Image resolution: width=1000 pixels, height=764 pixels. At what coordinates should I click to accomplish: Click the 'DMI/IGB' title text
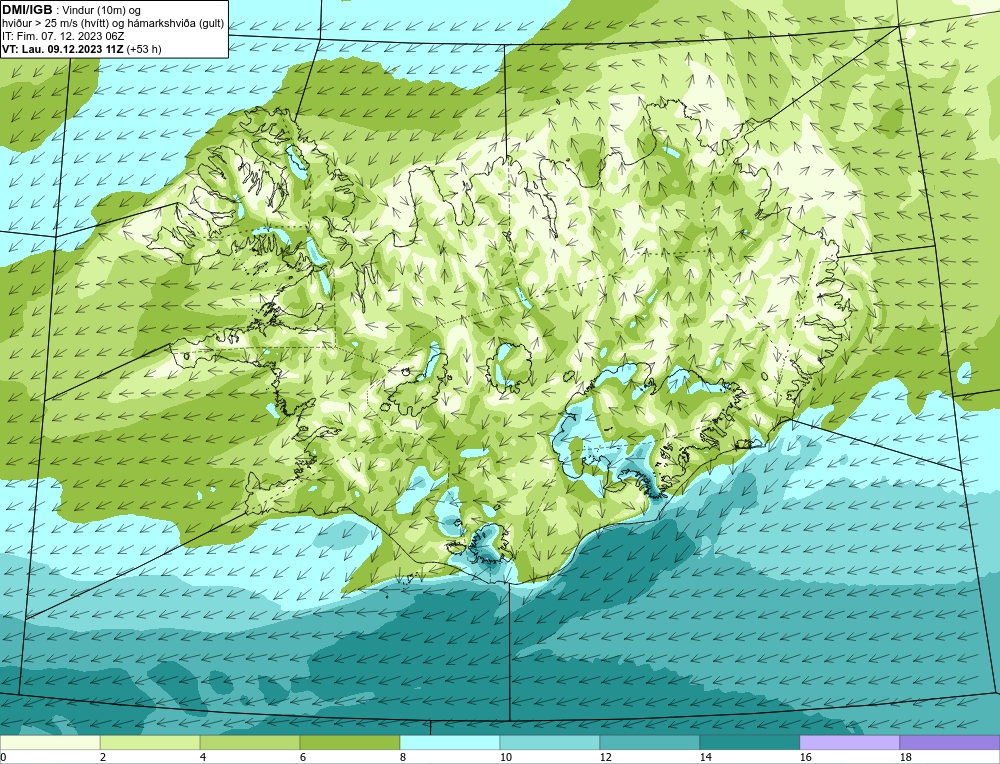coord(27,10)
